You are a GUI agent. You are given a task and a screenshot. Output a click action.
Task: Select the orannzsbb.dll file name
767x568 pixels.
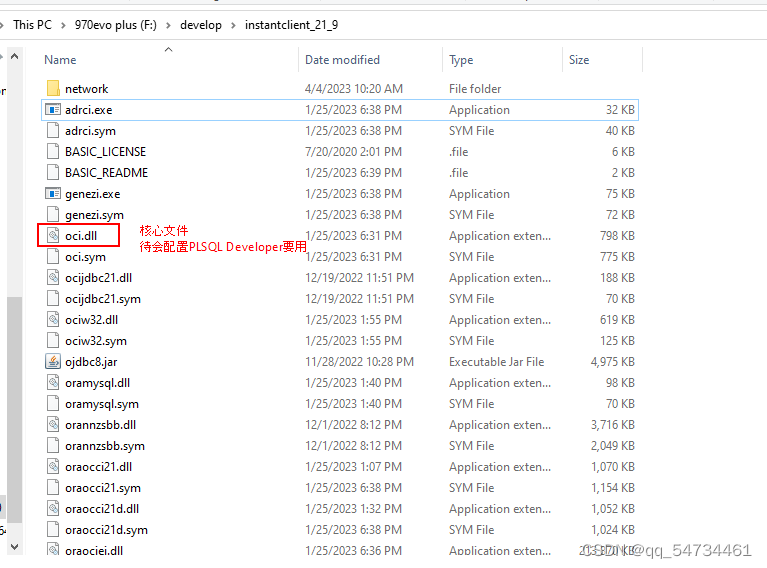[x=100, y=425]
